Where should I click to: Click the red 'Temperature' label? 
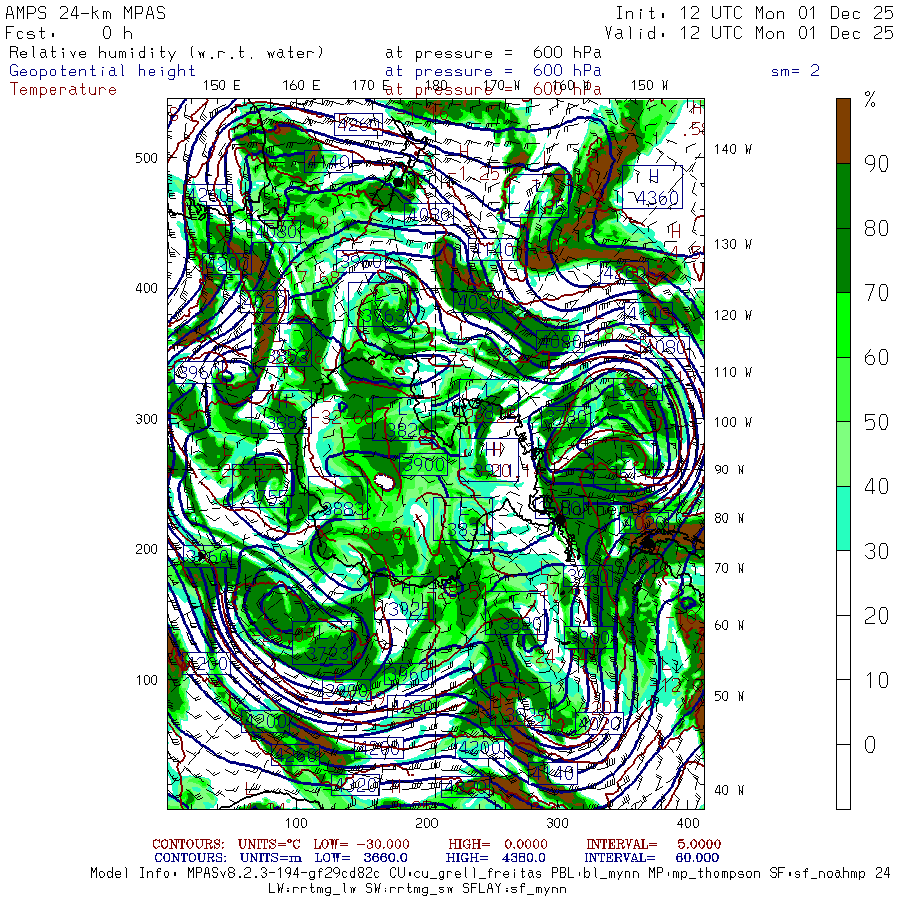[63, 90]
